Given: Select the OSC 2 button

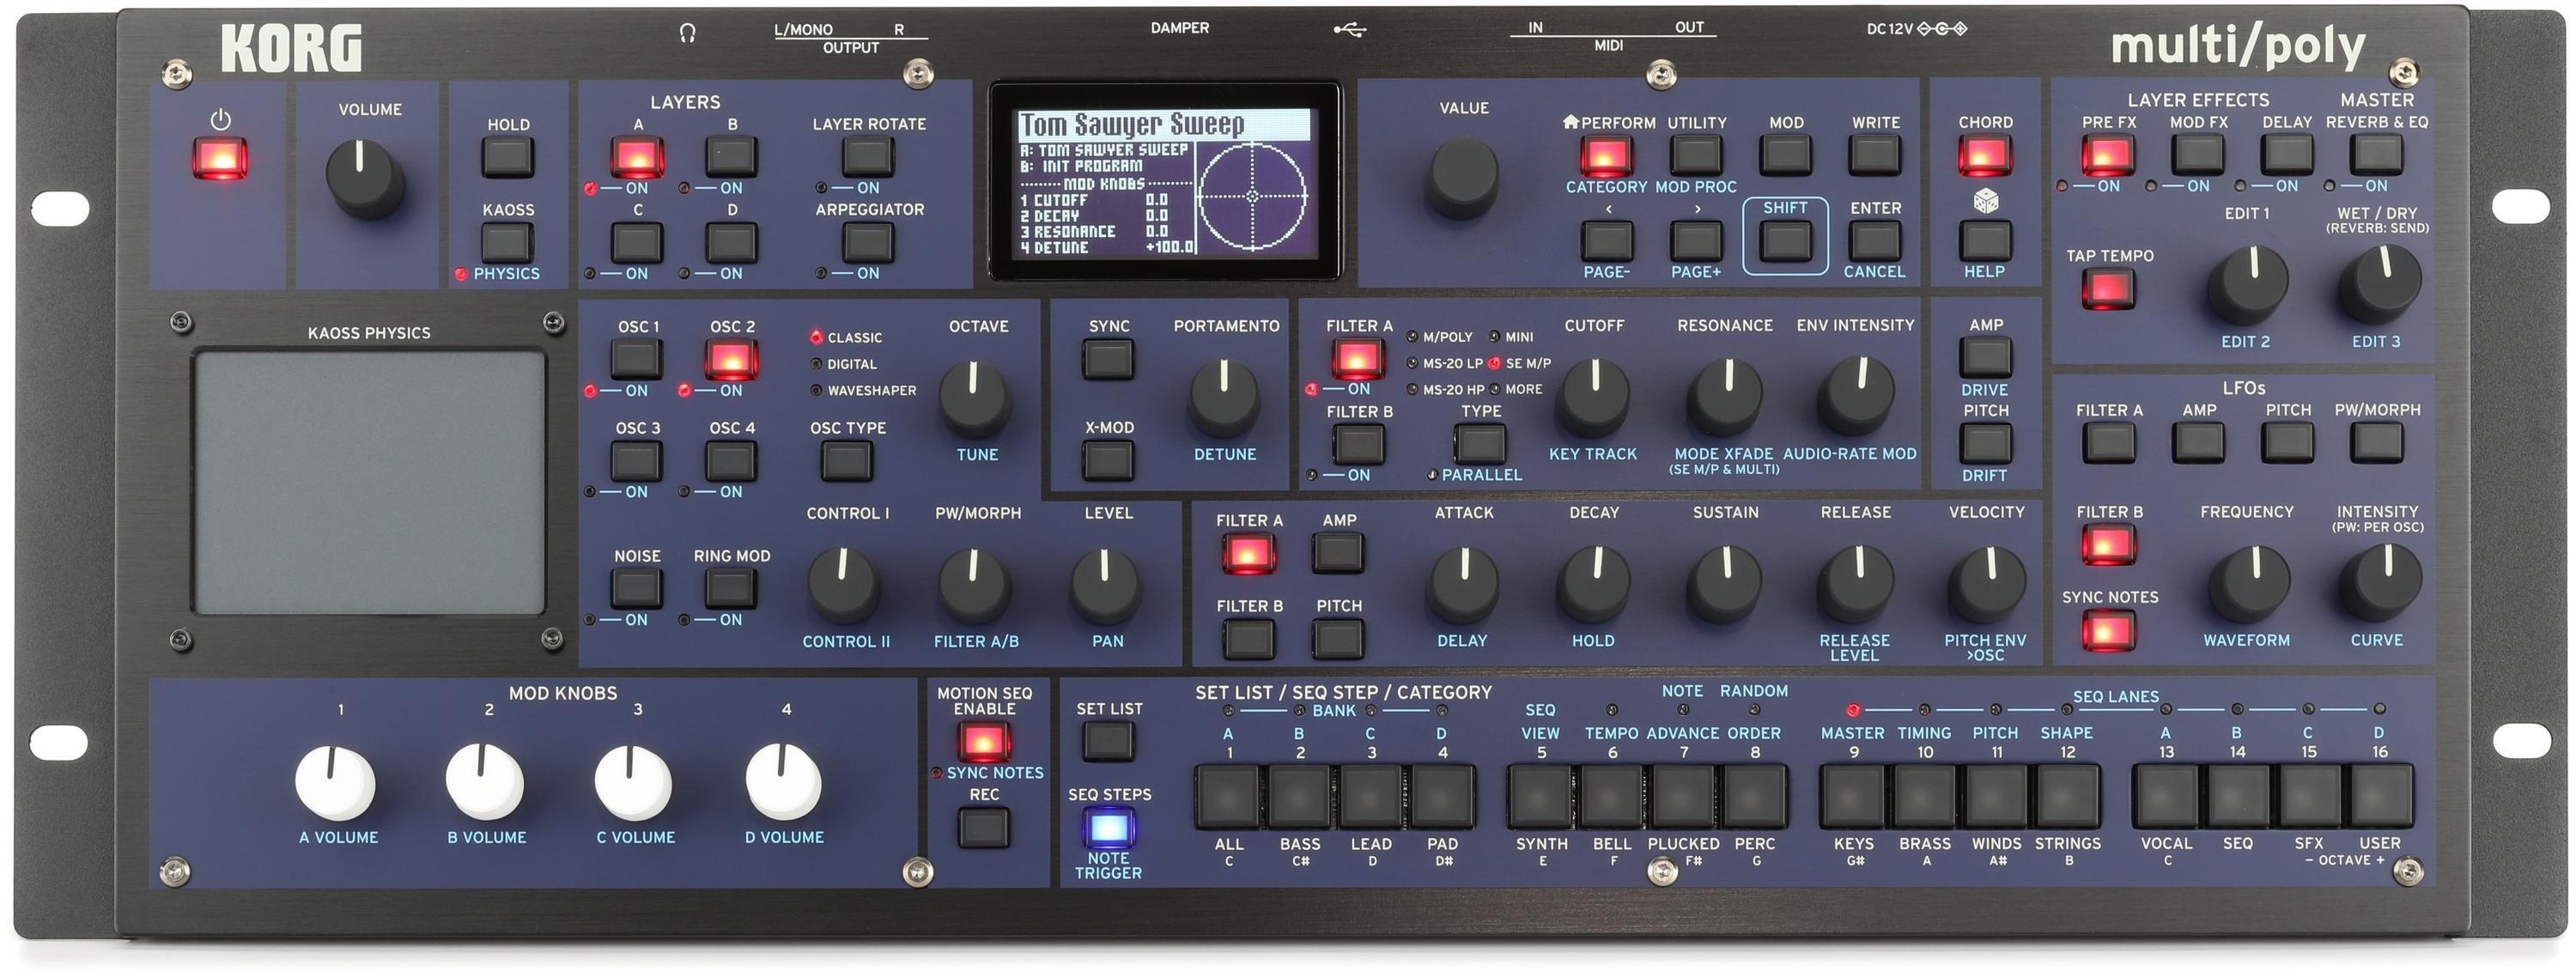Looking at the screenshot, I should [731, 359].
